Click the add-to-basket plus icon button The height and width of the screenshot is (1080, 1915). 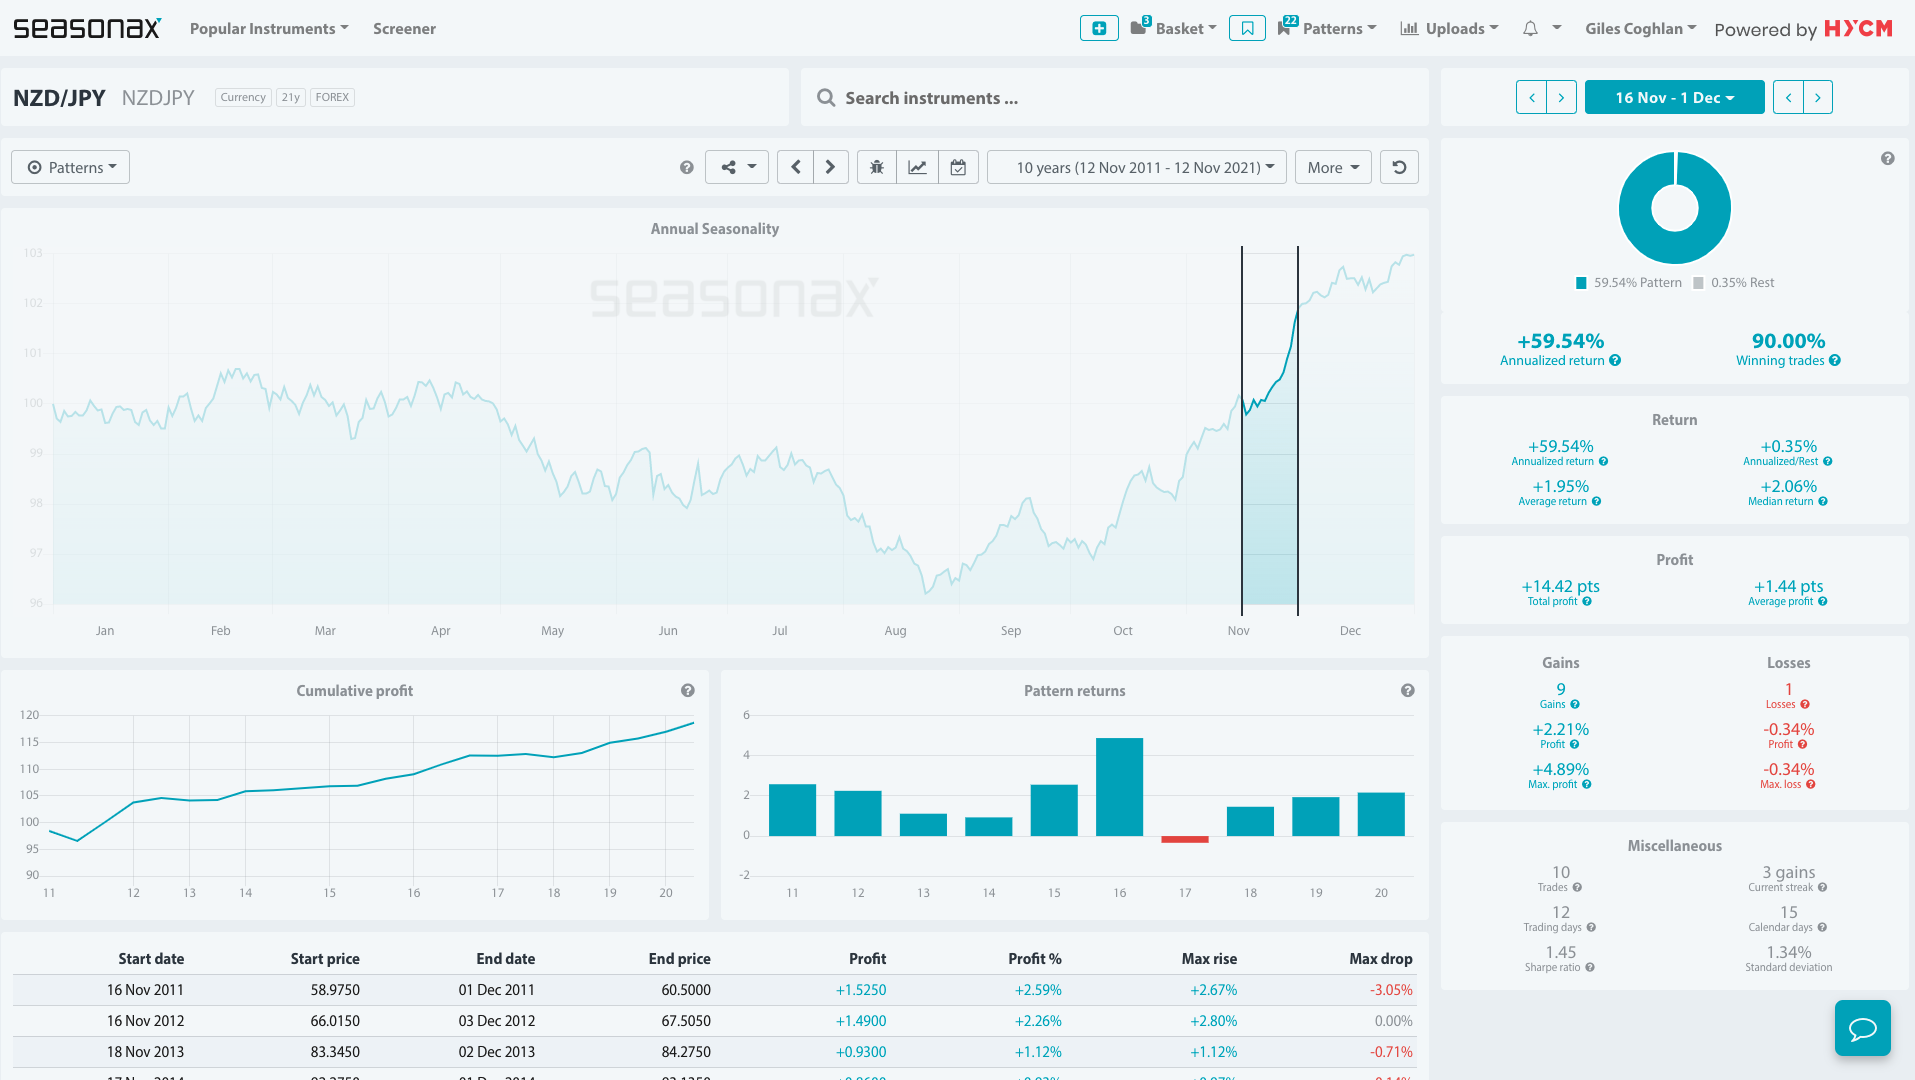[1099, 28]
